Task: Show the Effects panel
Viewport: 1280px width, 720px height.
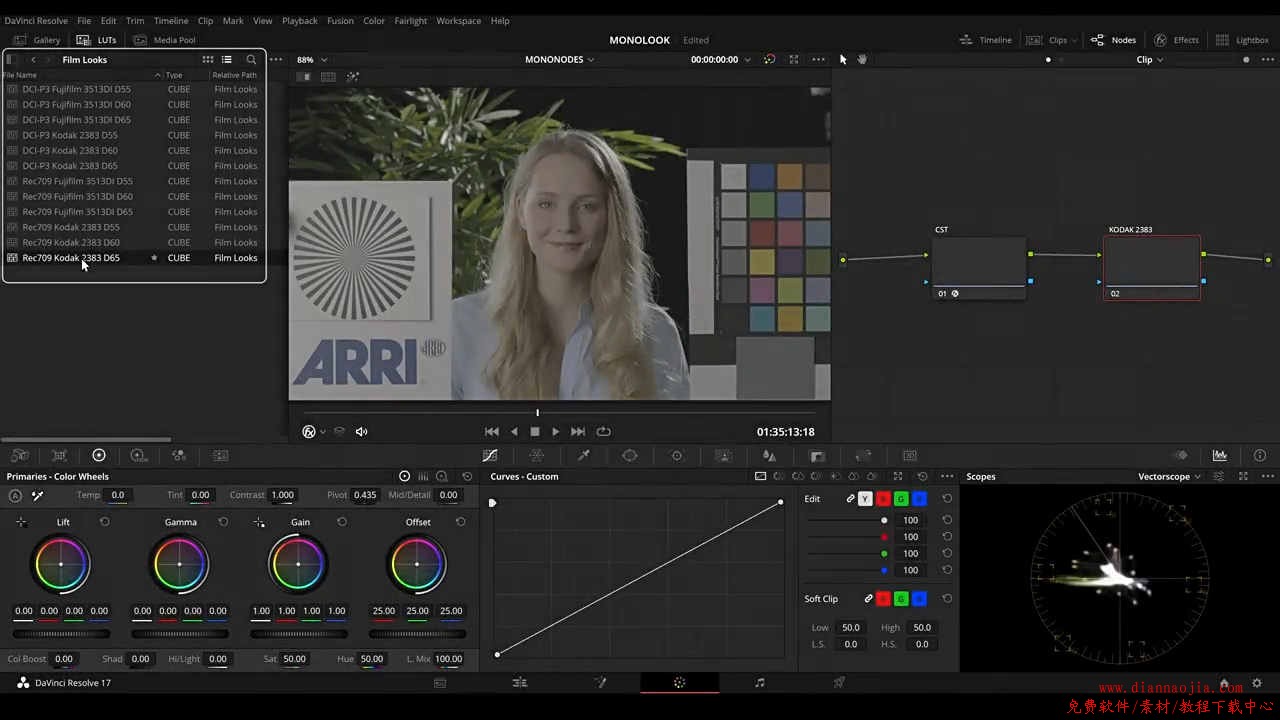Action: 1176,40
